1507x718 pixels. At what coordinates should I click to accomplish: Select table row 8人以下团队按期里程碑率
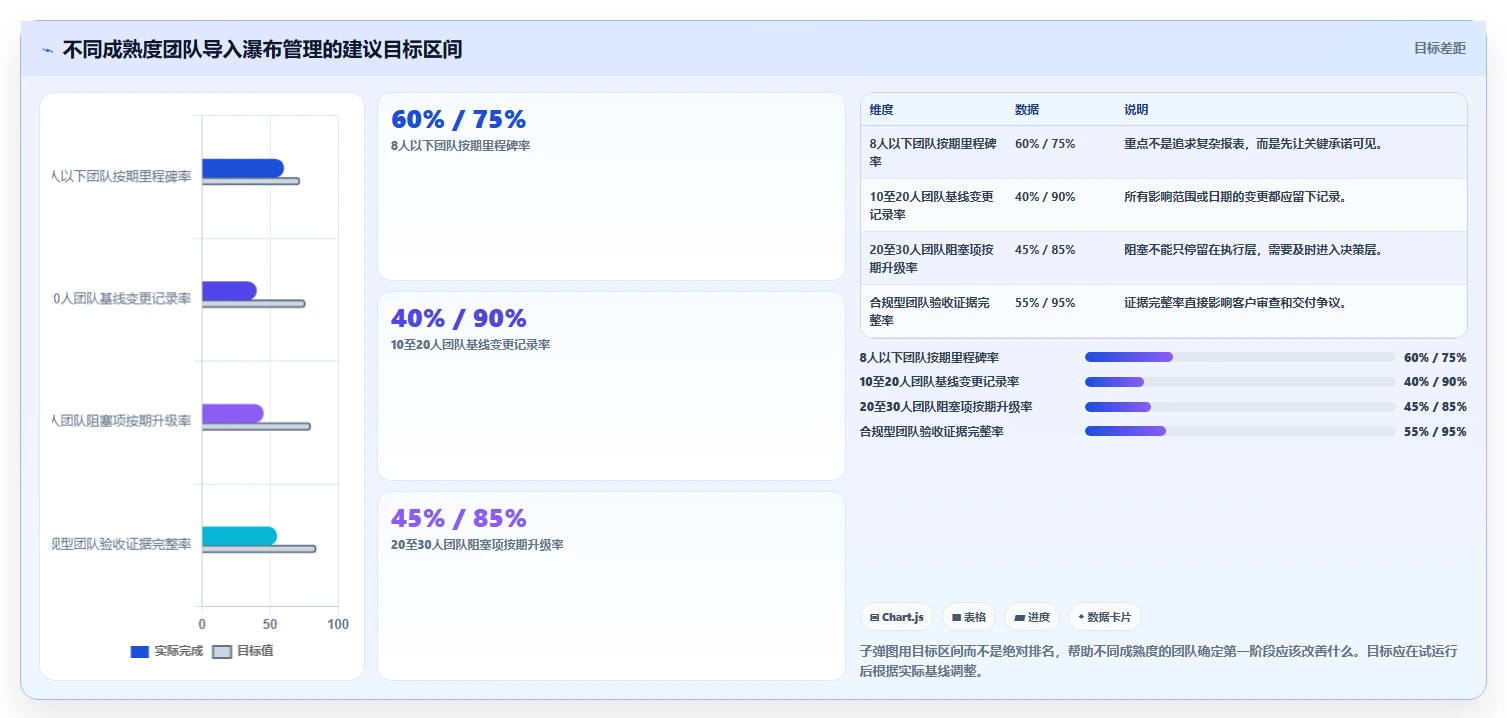(x=1164, y=152)
